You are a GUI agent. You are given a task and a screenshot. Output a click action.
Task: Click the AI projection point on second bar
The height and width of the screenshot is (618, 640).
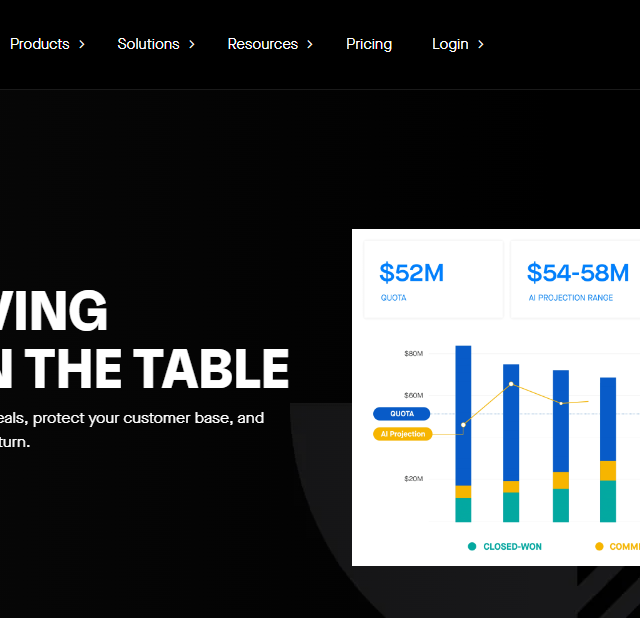click(511, 384)
